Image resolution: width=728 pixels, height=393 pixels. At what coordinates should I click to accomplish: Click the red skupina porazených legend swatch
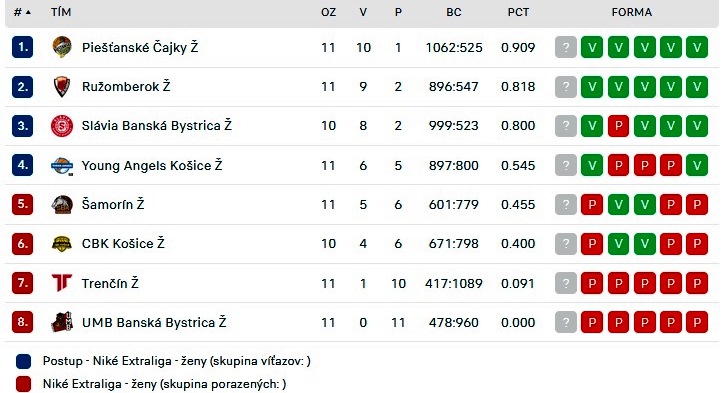[x=23, y=384]
